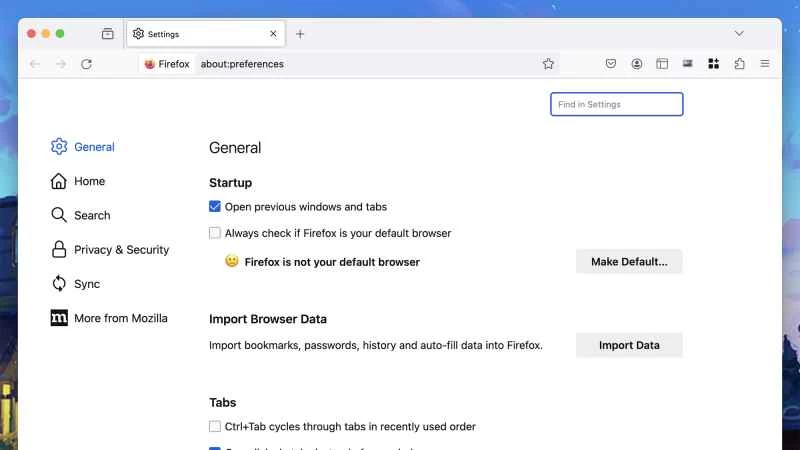Viewport: 800px width, 450px height.
Task: Open the Extensions puzzle piece icon
Action: [739, 64]
